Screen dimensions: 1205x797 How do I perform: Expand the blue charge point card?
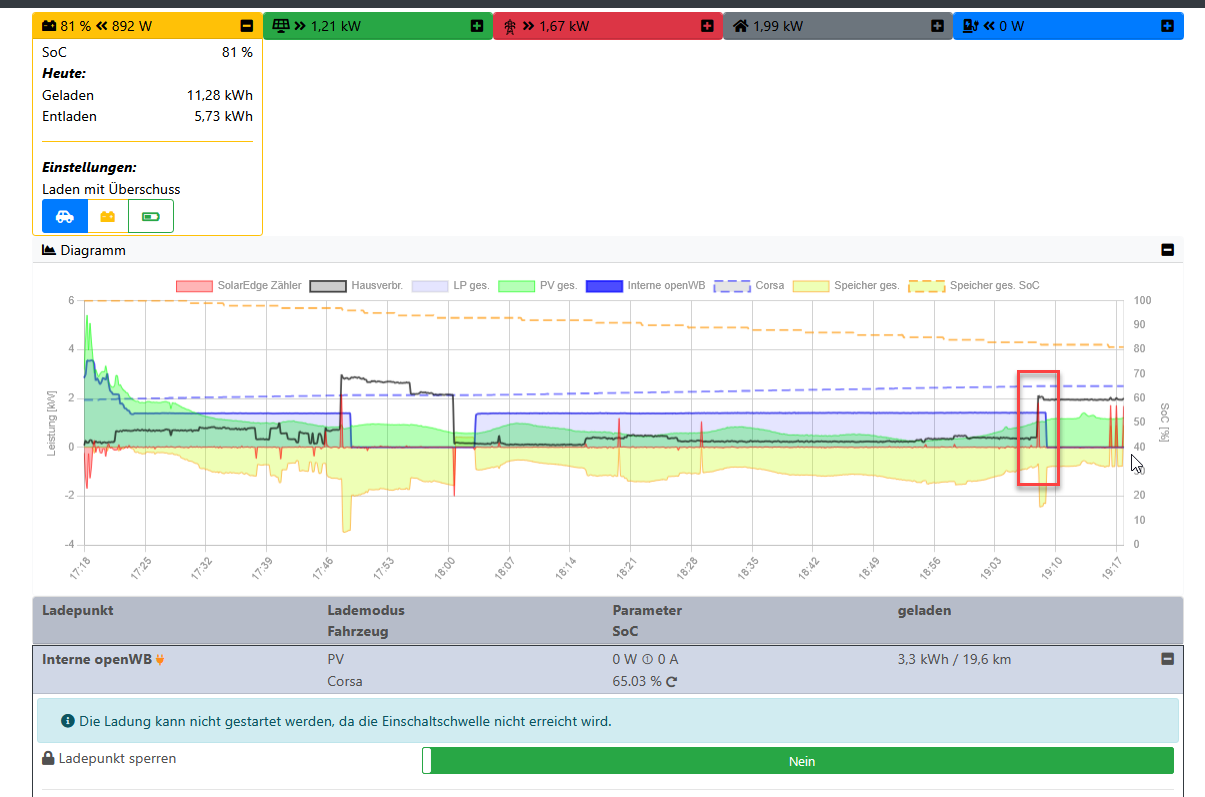(x=1167, y=26)
